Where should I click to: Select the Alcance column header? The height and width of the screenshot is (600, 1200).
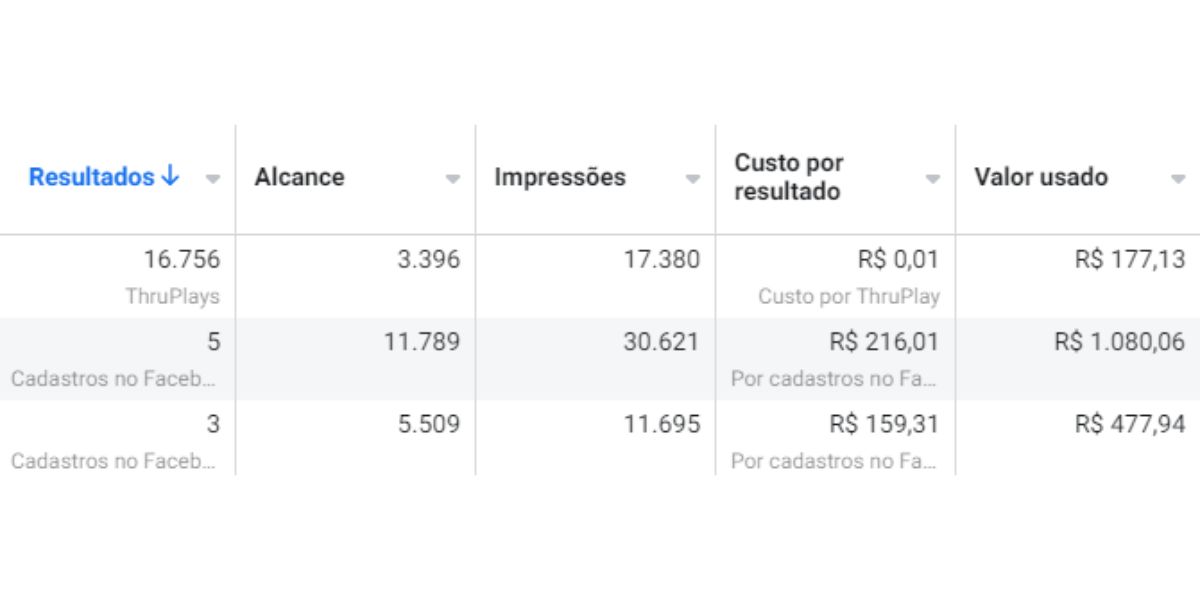click(x=299, y=177)
